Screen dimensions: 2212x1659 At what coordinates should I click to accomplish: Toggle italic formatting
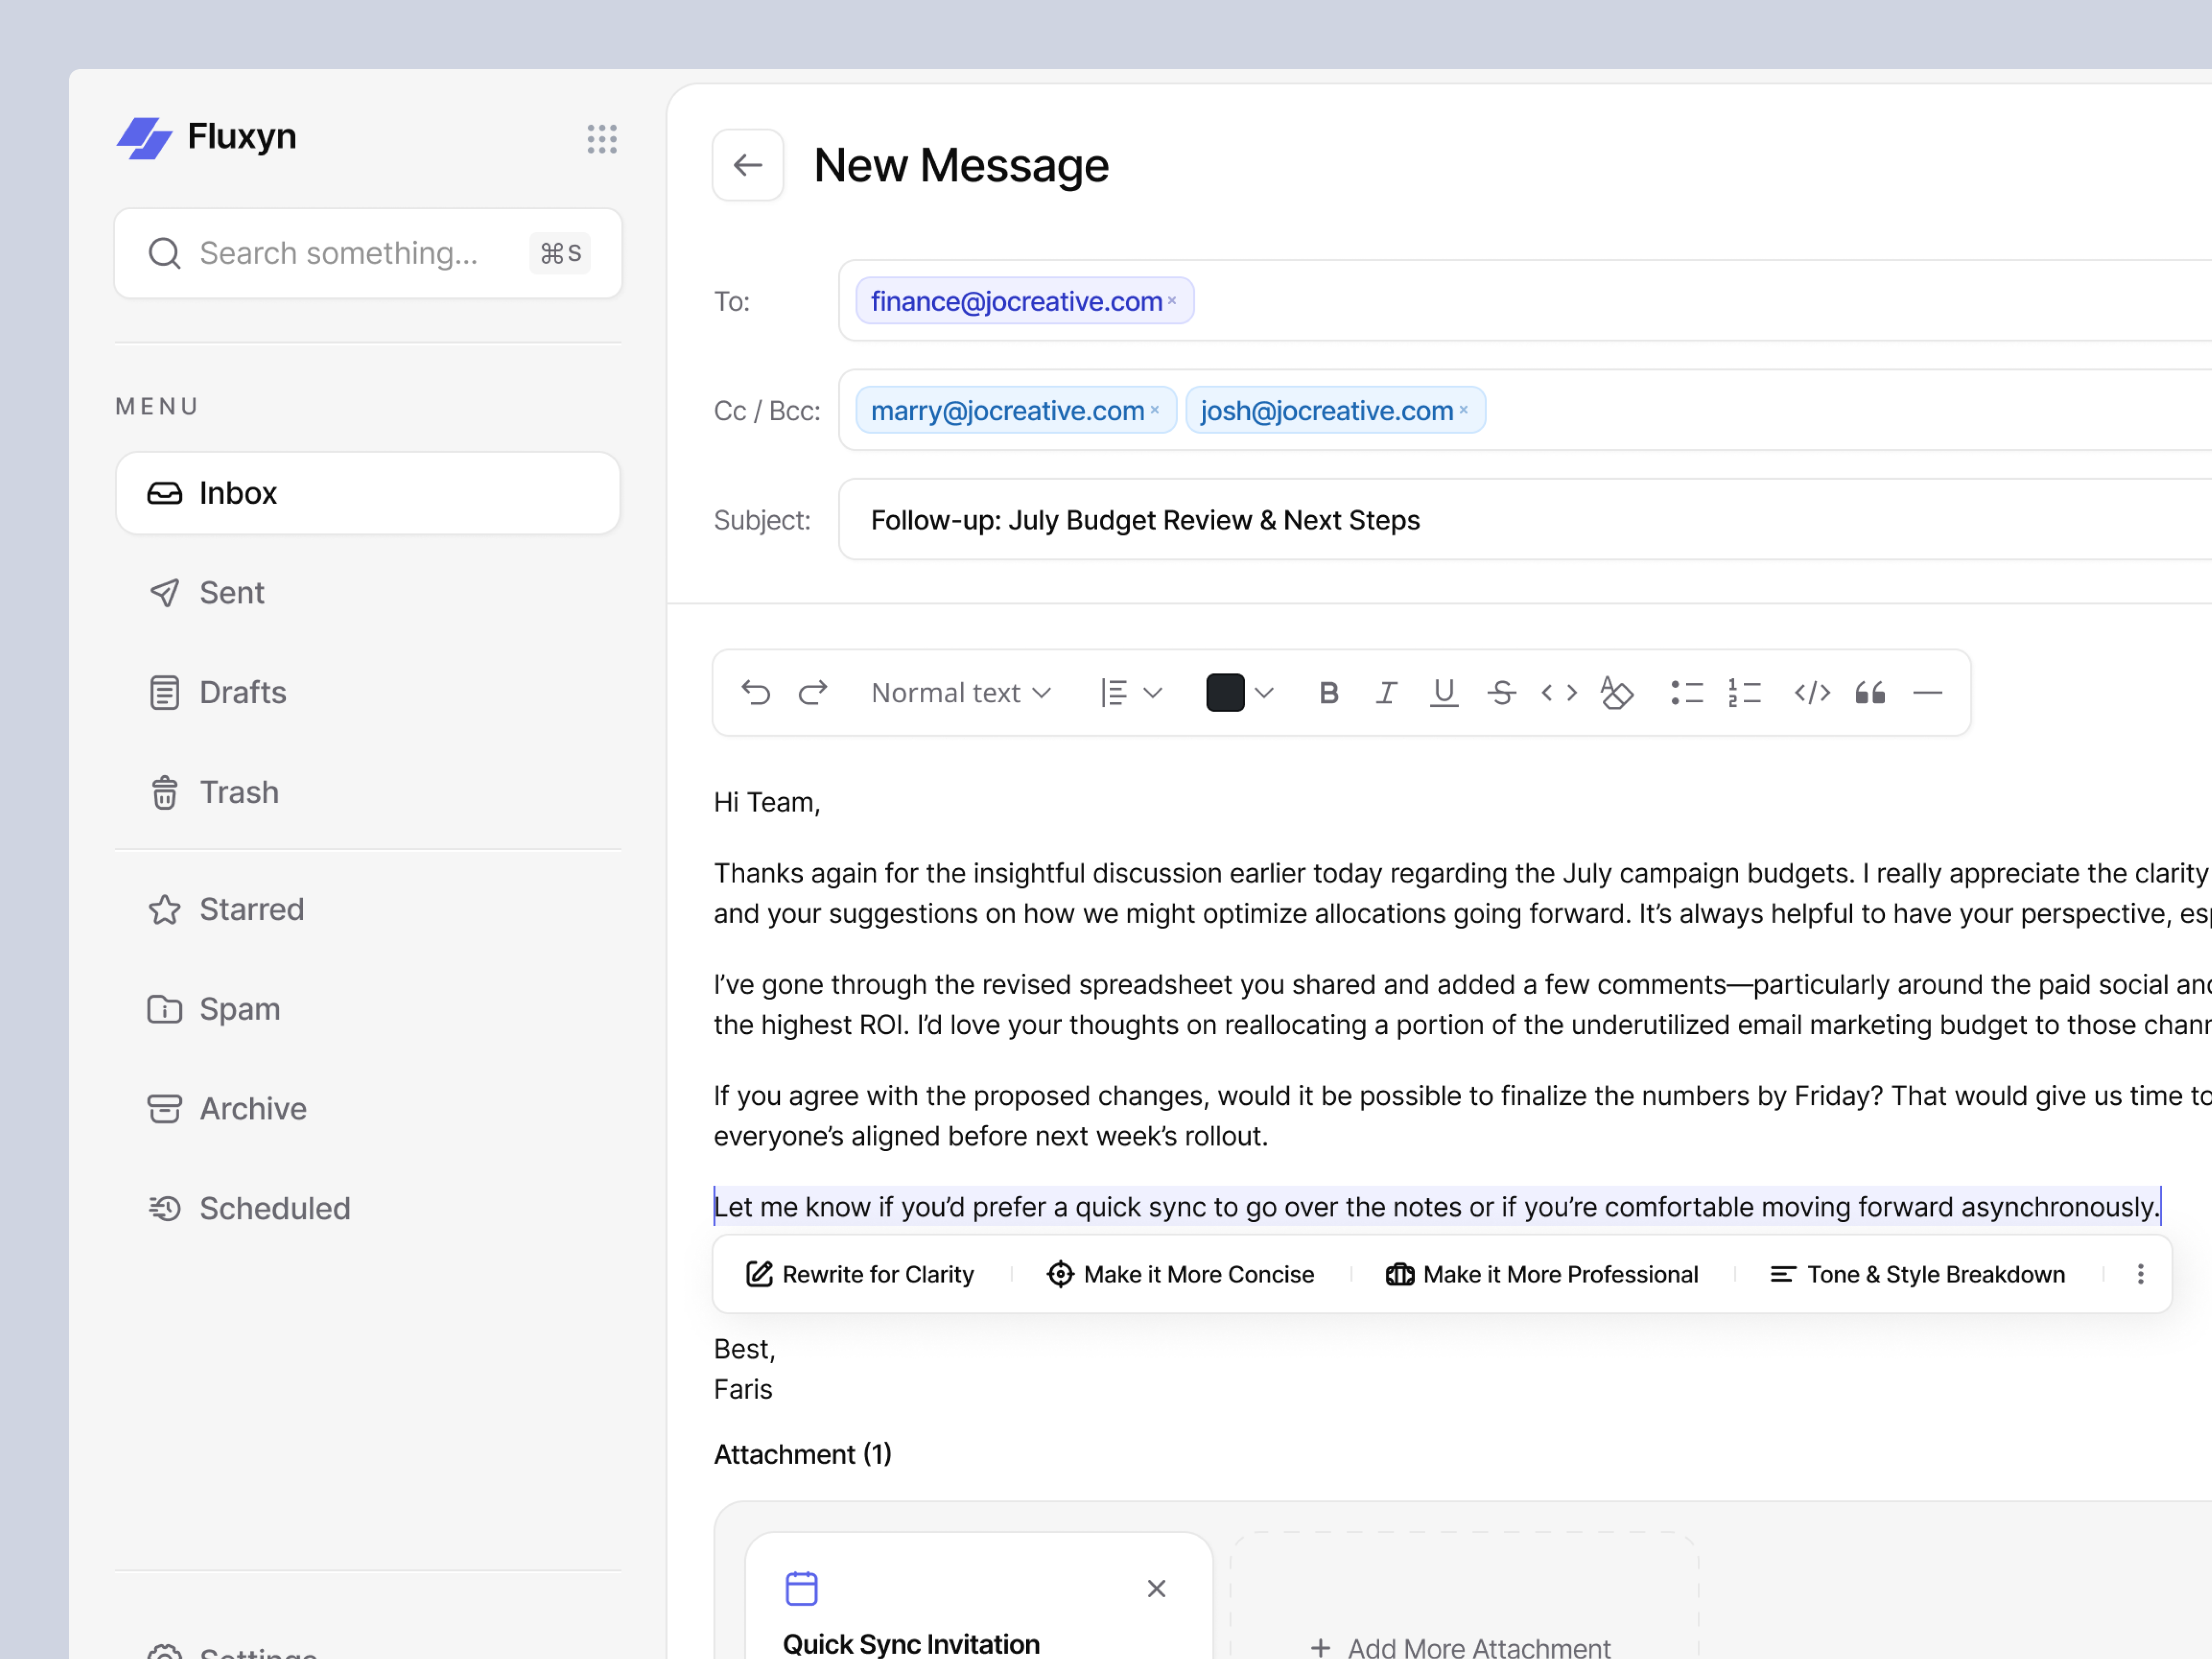tap(1386, 693)
